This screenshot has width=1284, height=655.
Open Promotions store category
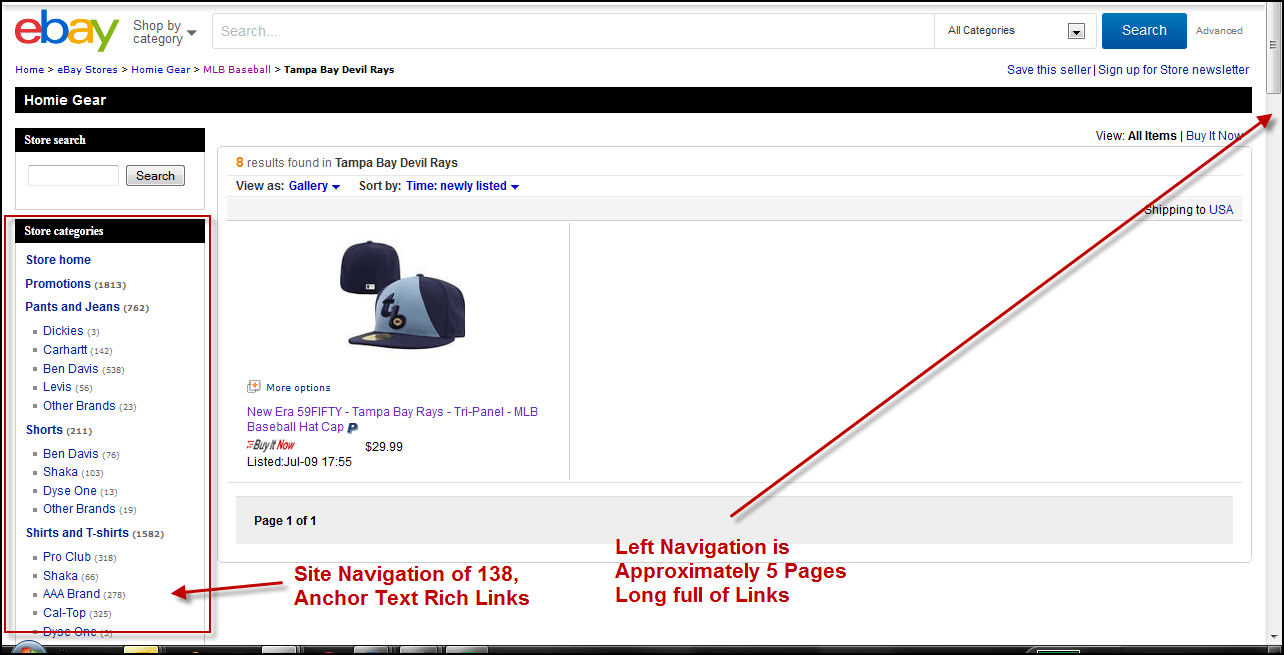(58, 284)
